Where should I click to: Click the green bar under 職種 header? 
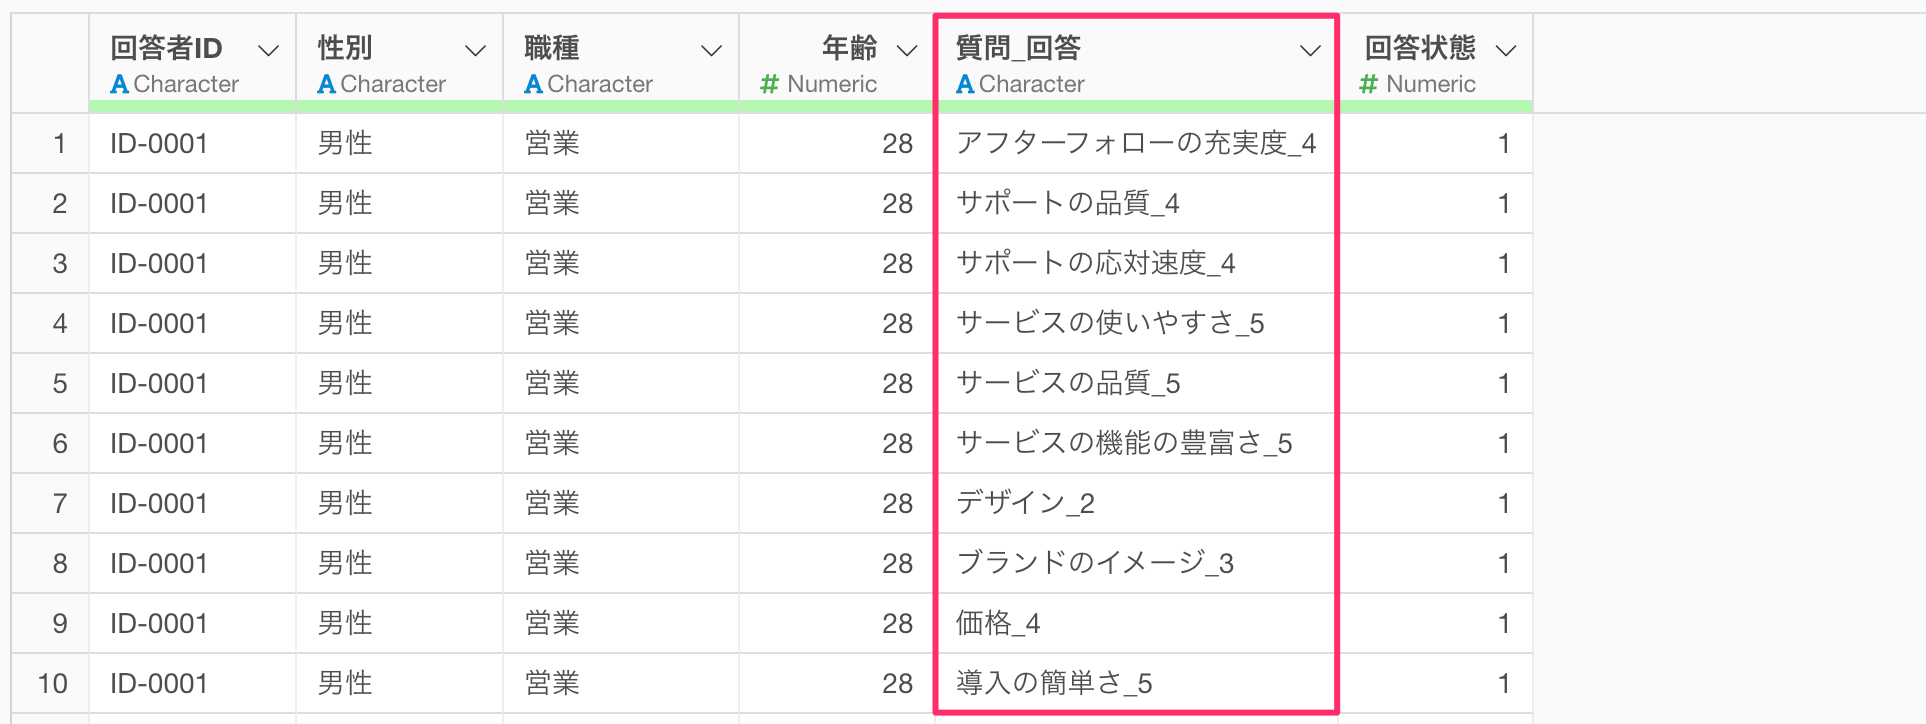pyautogui.click(x=620, y=106)
